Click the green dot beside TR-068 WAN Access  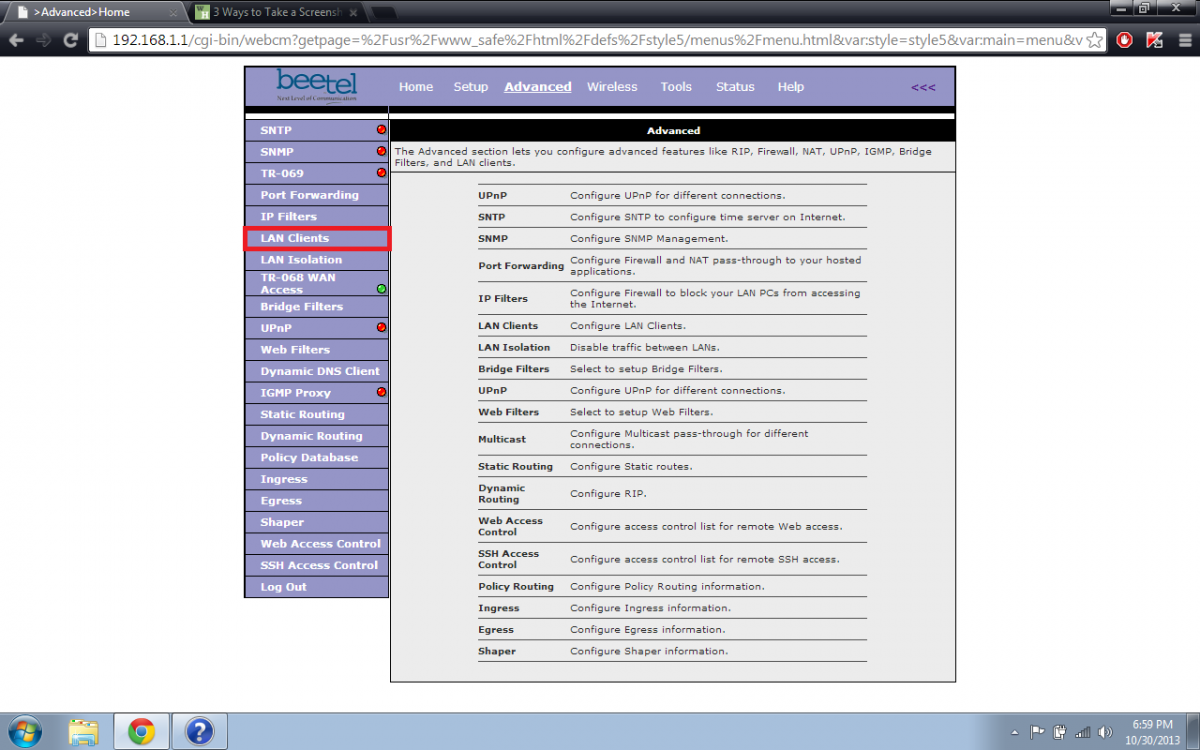point(381,289)
